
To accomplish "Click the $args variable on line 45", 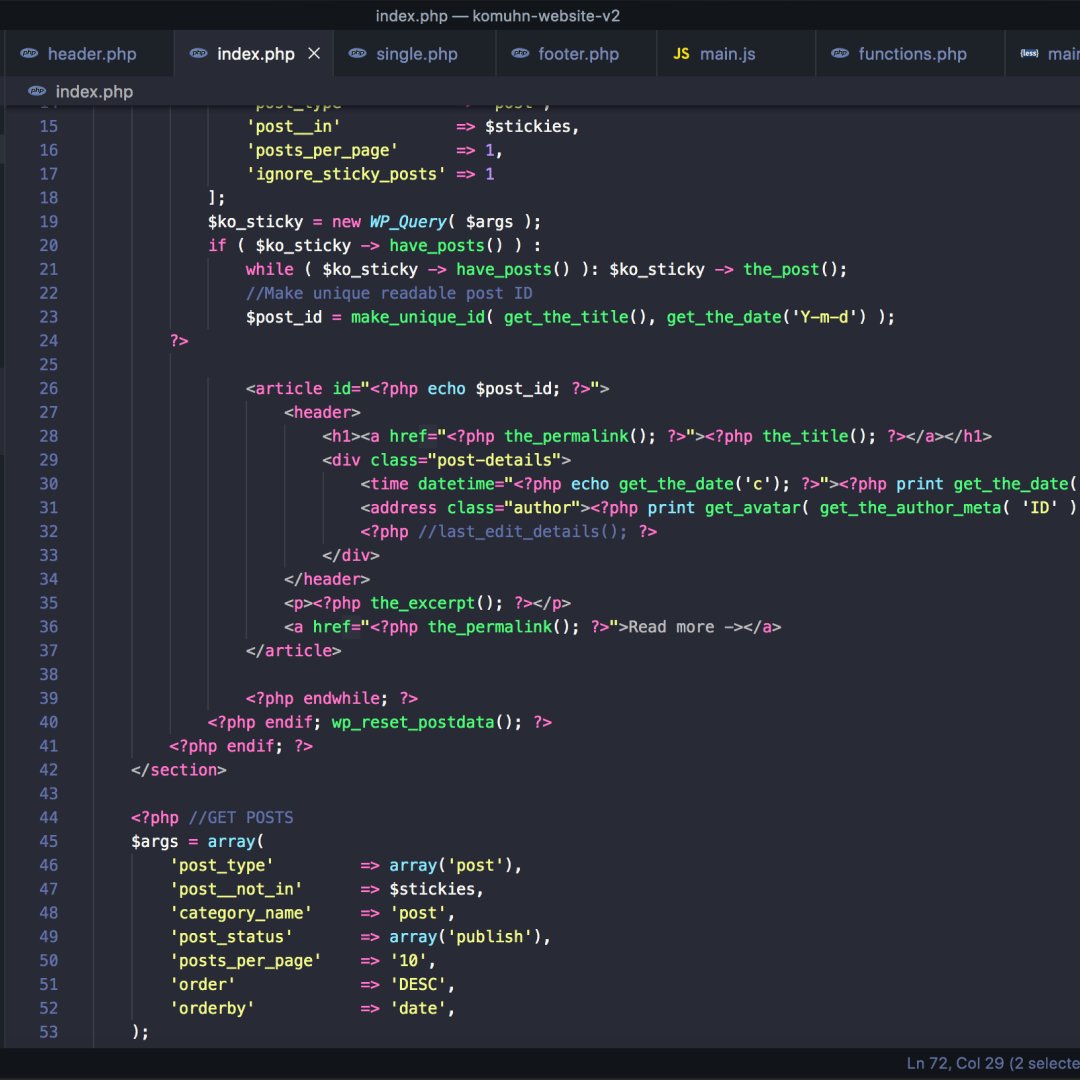I will [x=155, y=842].
